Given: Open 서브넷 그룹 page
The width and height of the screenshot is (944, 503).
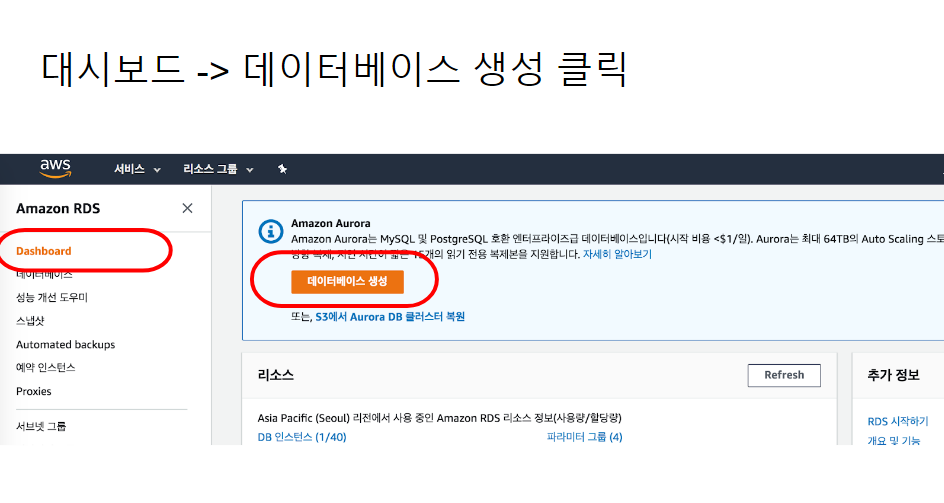Looking at the screenshot, I should 41,426.
